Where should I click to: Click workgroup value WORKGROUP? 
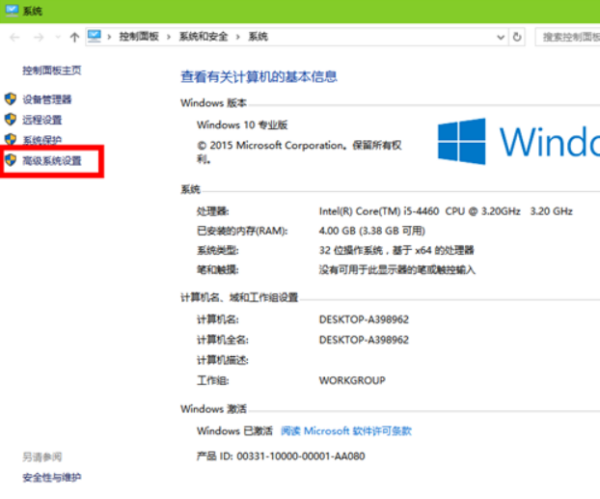point(352,380)
